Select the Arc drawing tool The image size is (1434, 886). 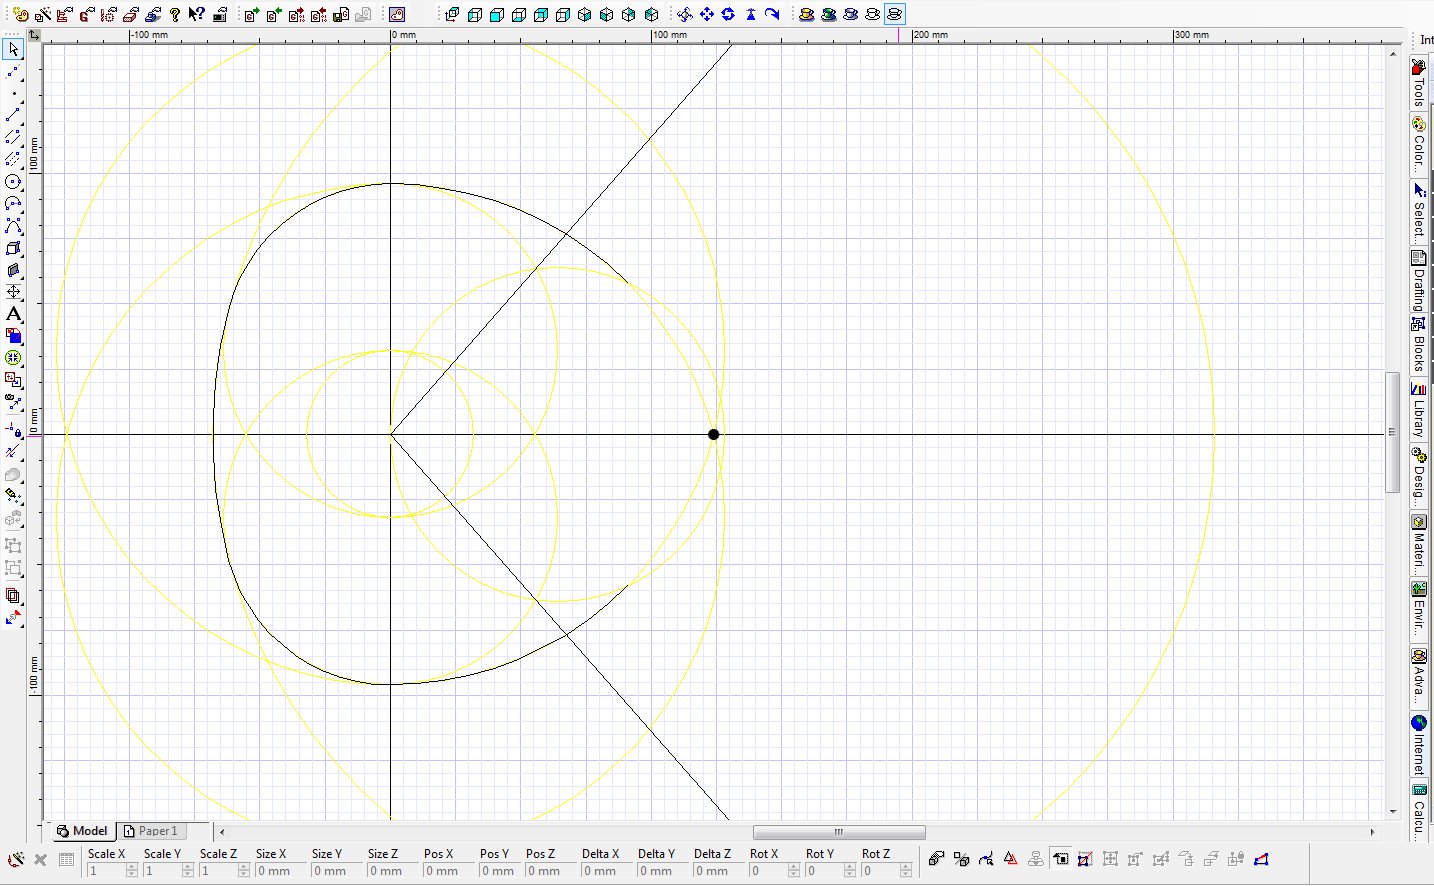[x=13, y=204]
